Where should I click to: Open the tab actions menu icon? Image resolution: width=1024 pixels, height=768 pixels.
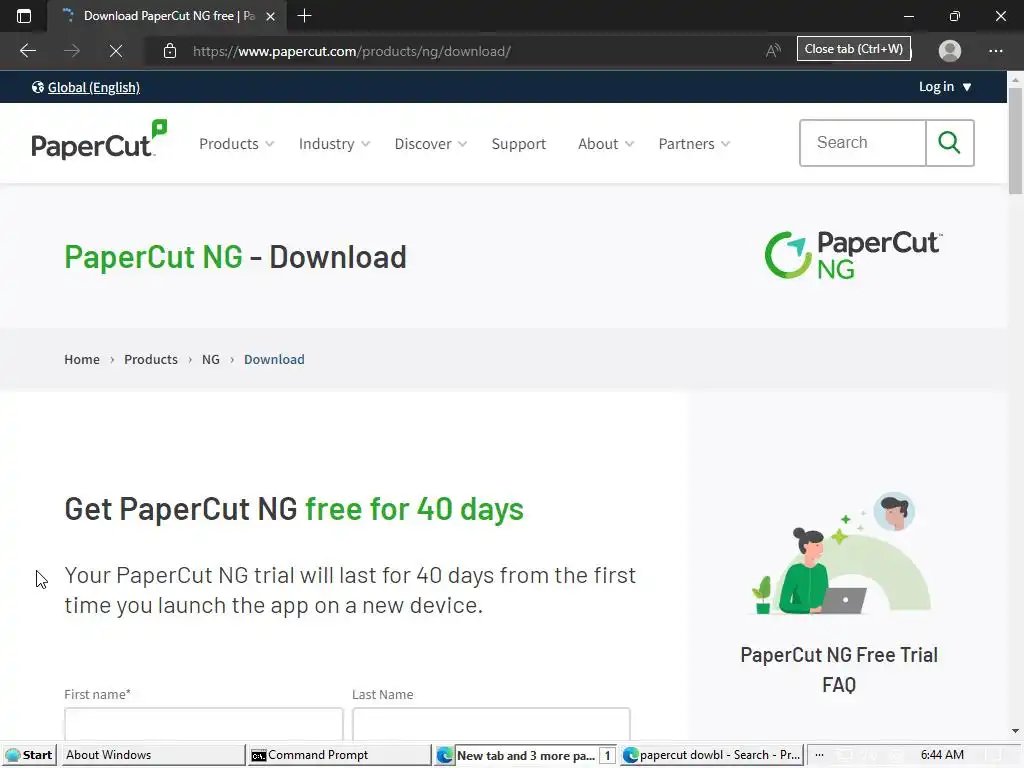click(24, 16)
